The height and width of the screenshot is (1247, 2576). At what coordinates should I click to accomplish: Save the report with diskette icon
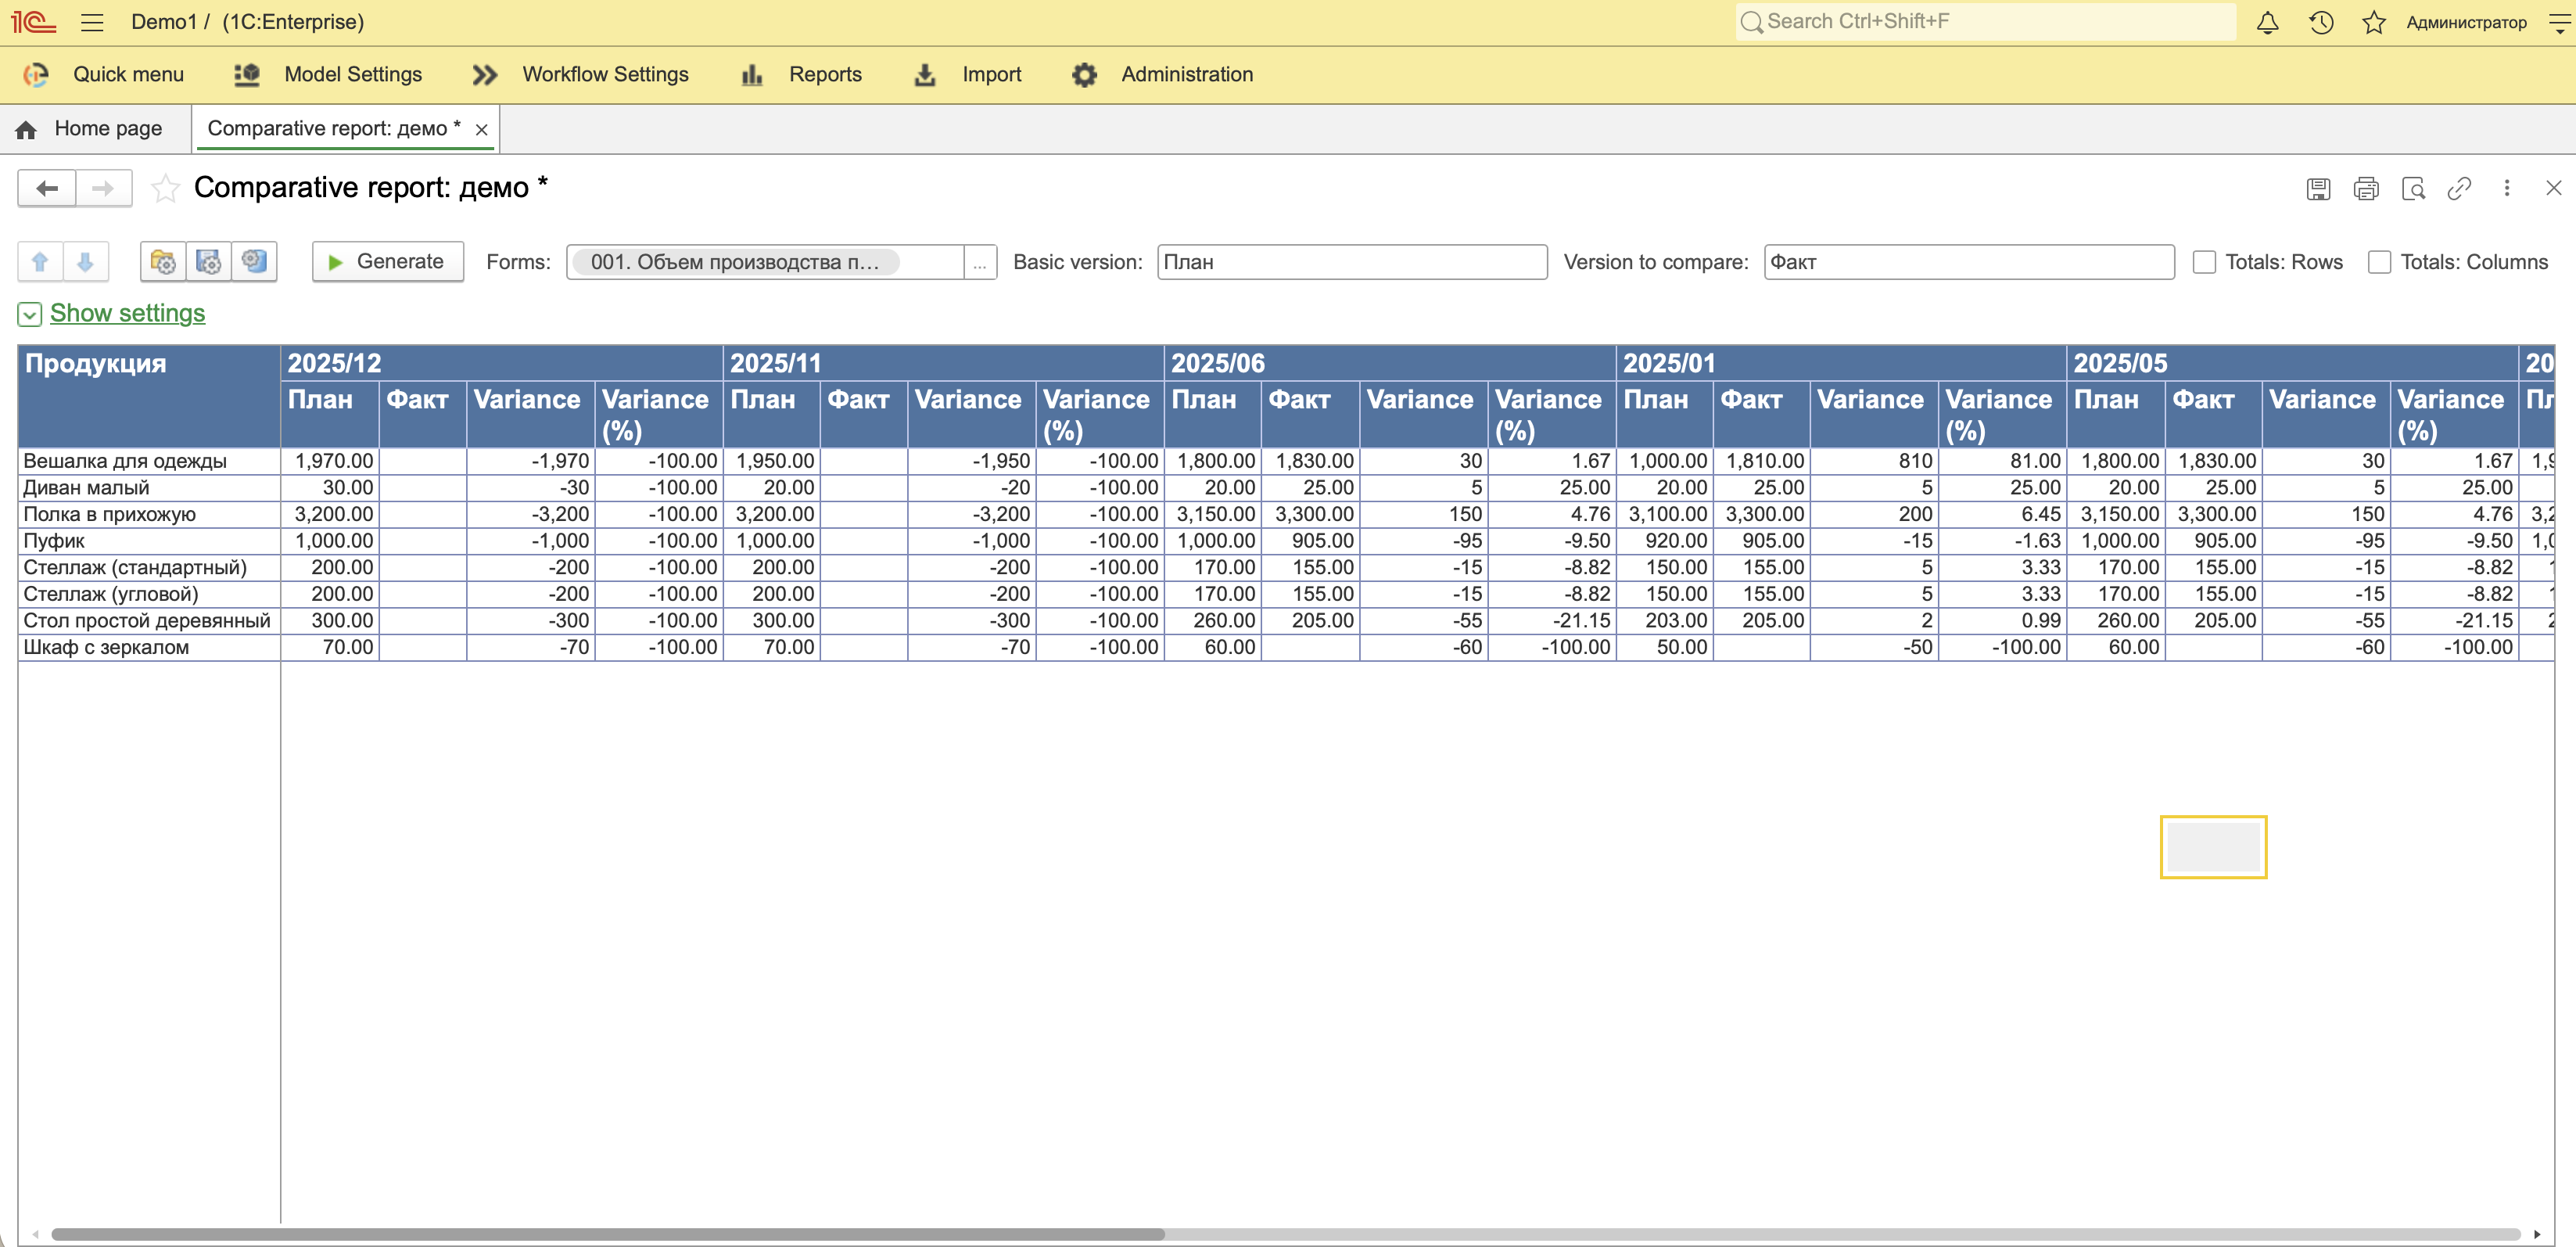[2318, 188]
